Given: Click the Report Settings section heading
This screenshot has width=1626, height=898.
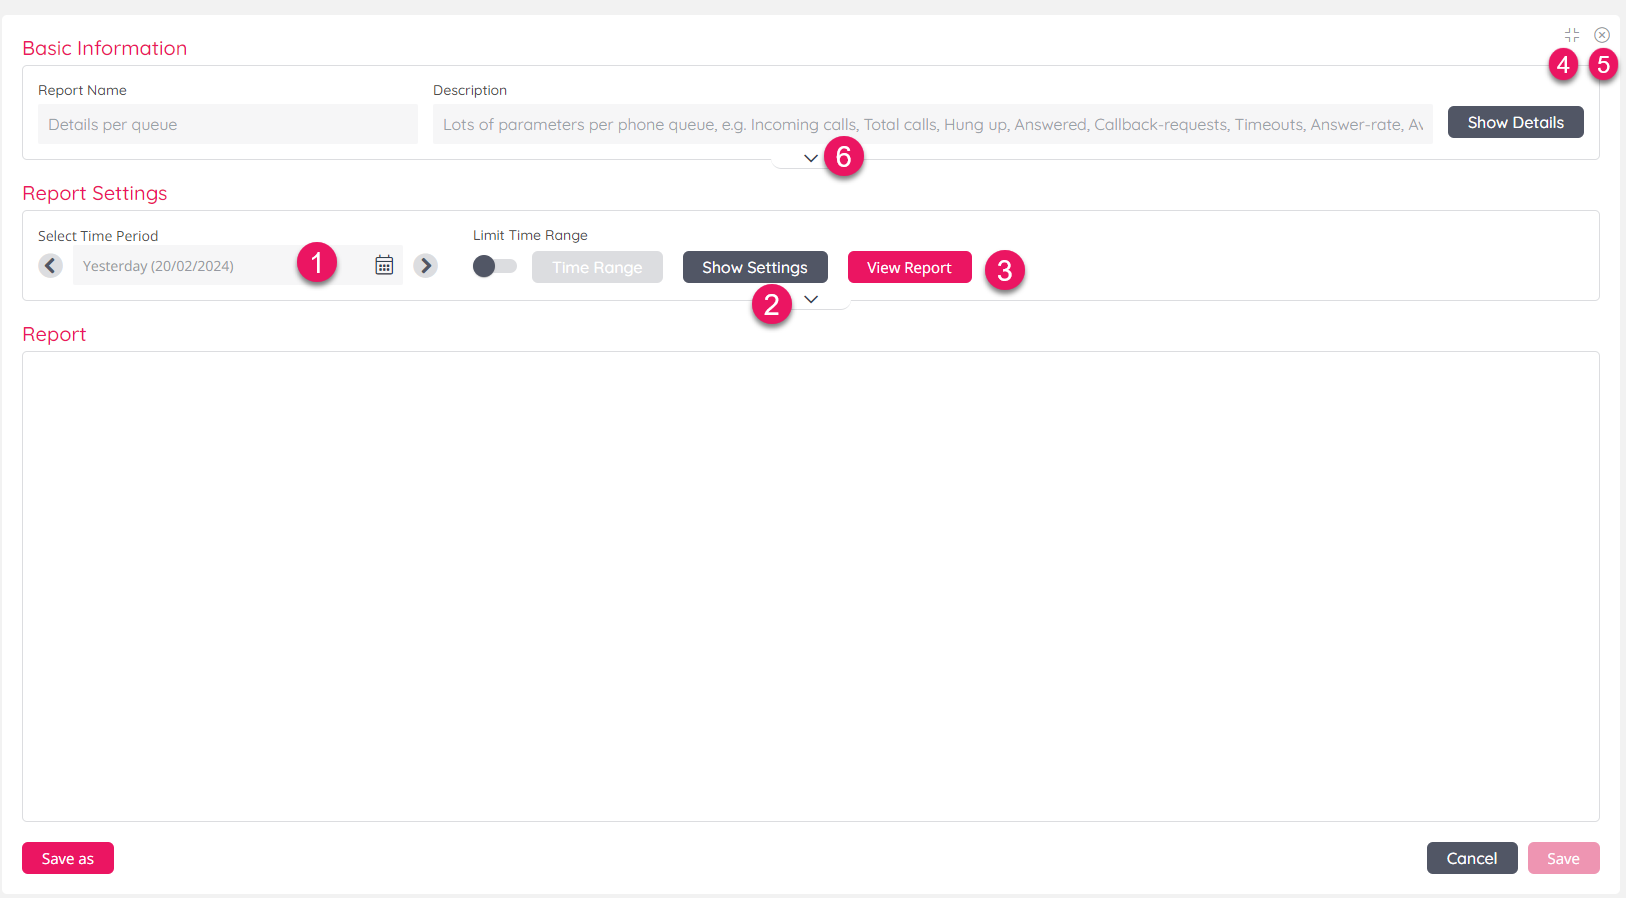Looking at the screenshot, I should 95,193.
